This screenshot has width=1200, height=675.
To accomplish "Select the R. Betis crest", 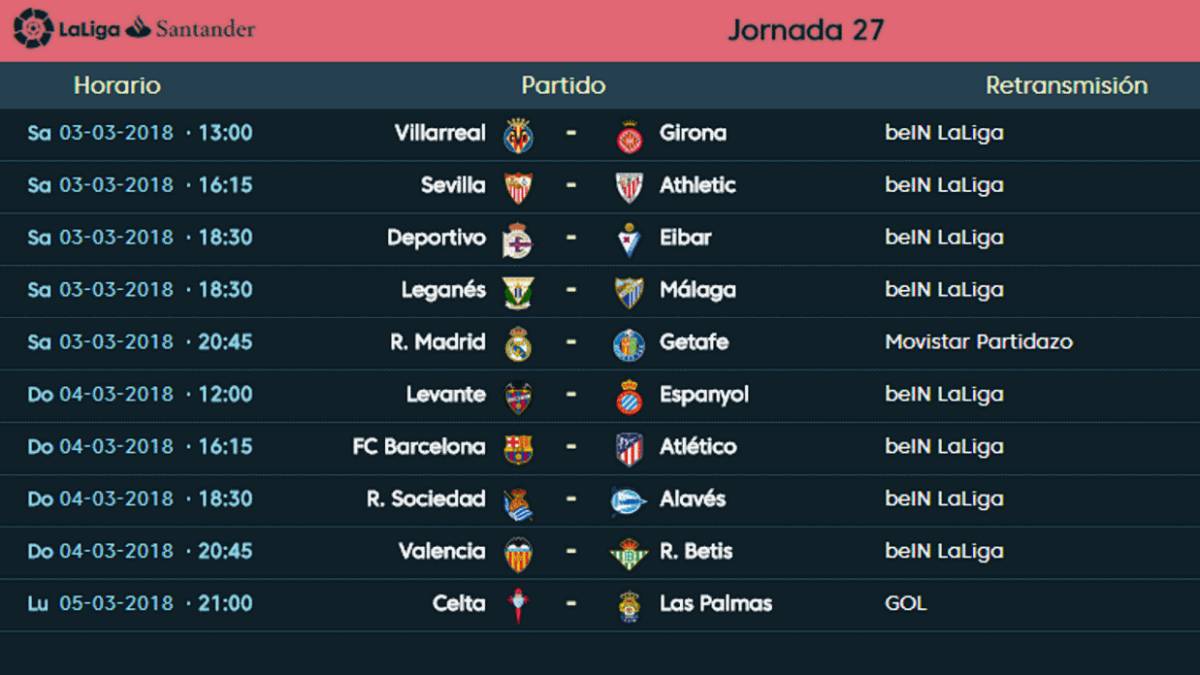I will 629,553.
